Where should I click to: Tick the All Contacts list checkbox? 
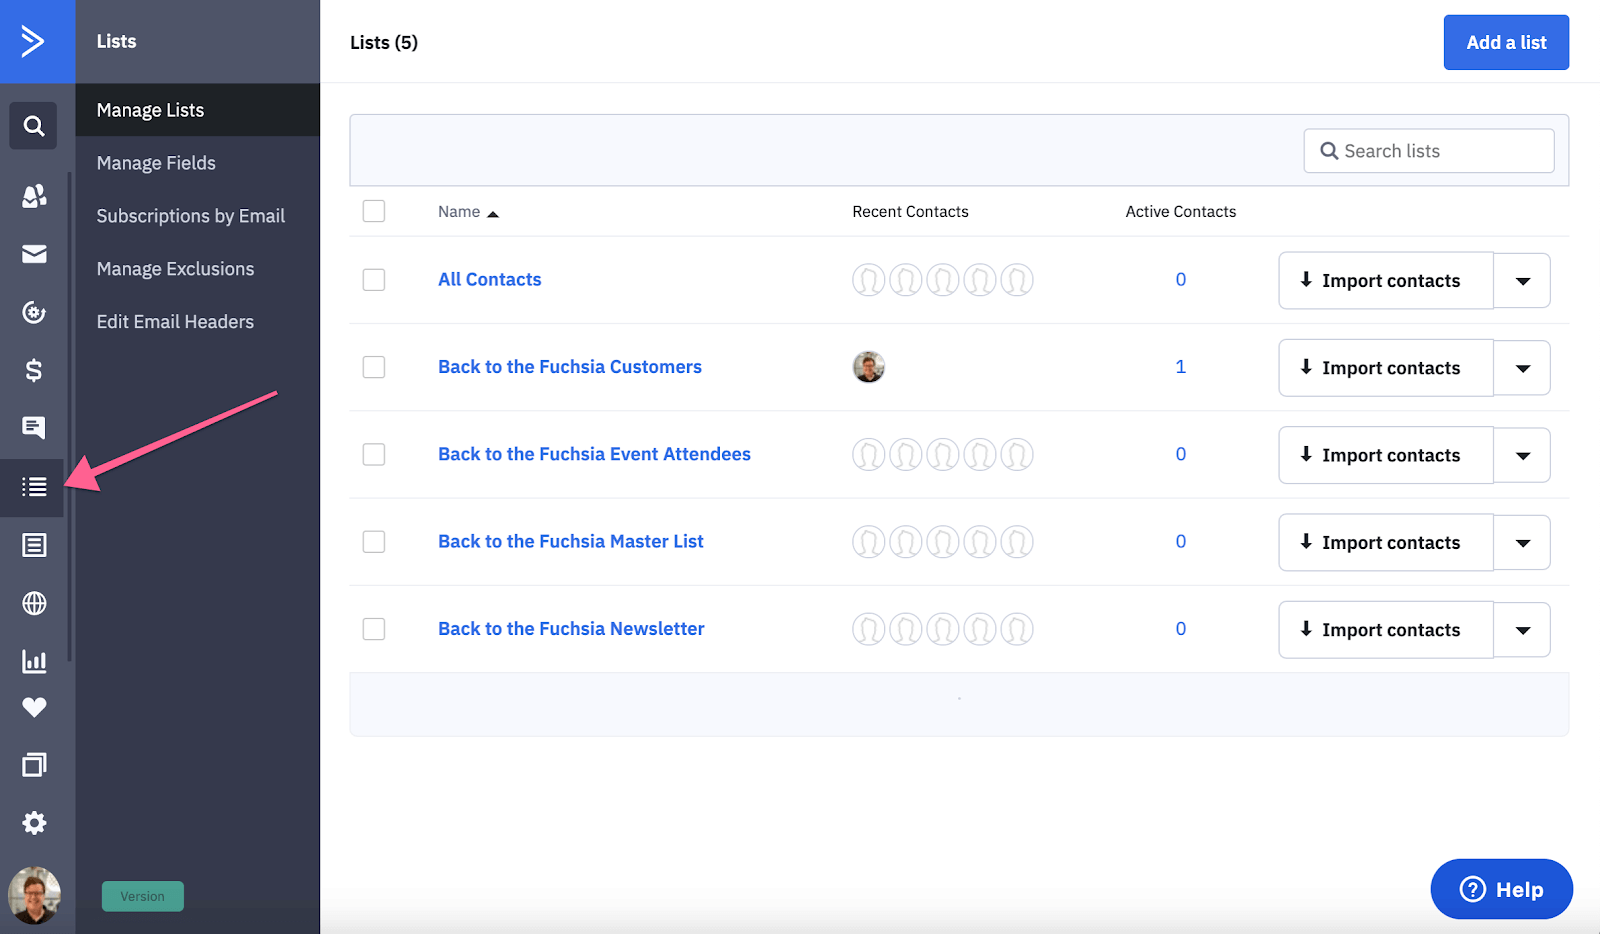pyautogui.click(x=374, y=280)
